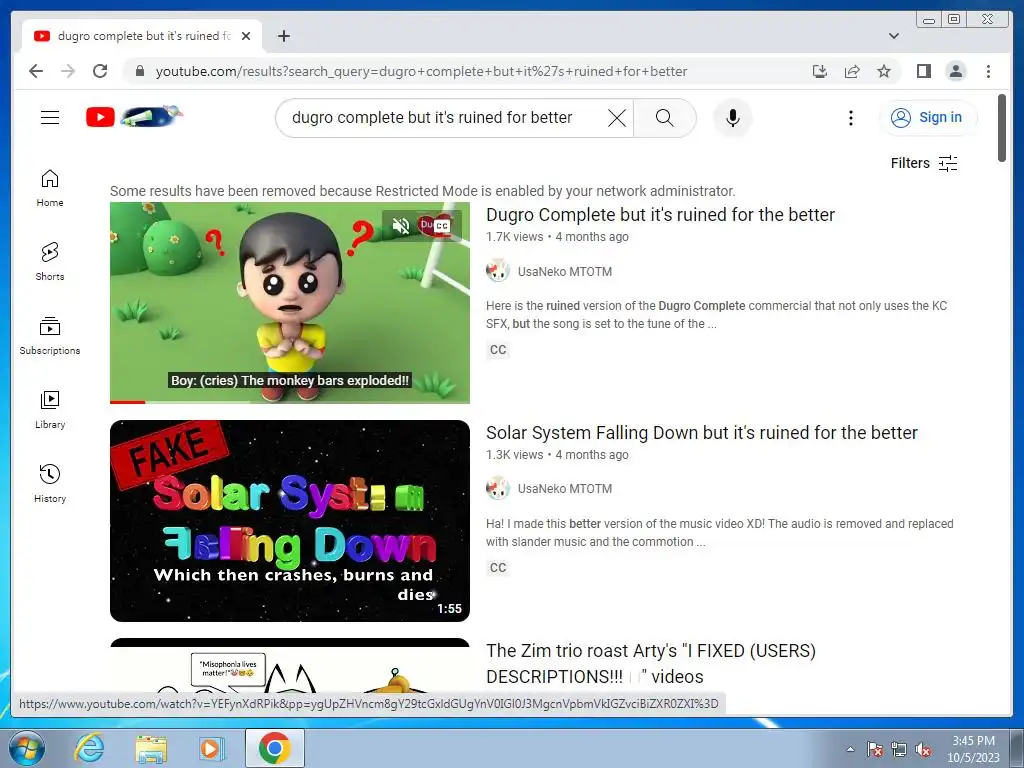
Task: Toggle the Chrome side panel
Action: point(923,71)
